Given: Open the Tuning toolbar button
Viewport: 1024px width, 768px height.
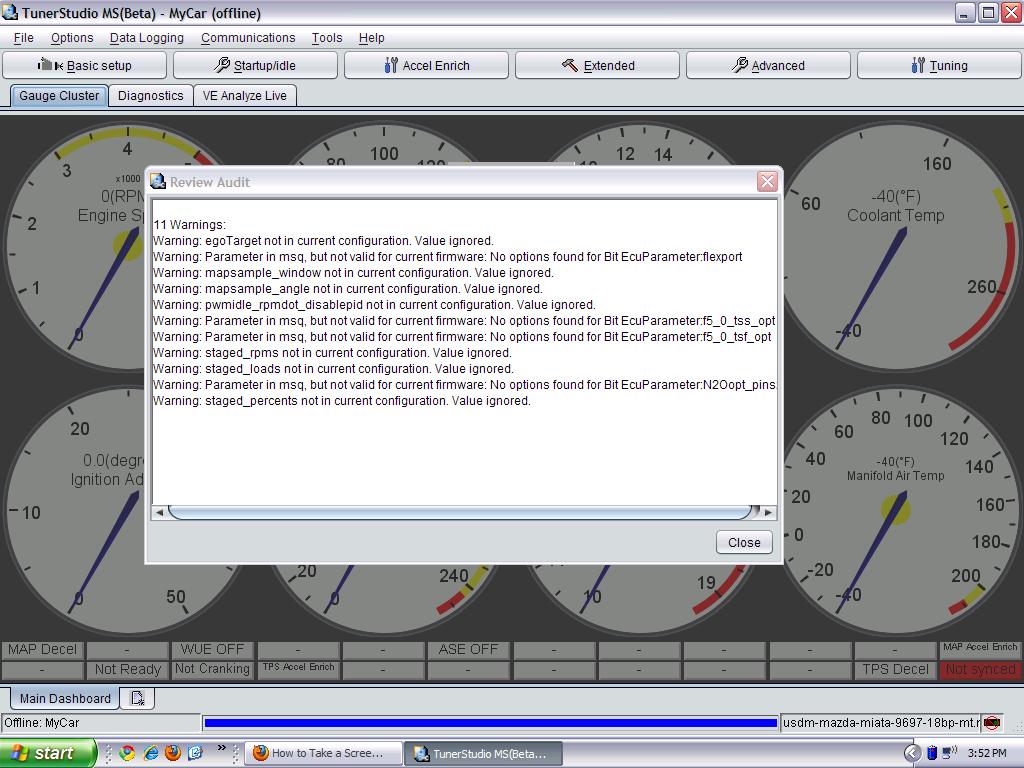Looking at the screenshot, I should tap(939, 65).
